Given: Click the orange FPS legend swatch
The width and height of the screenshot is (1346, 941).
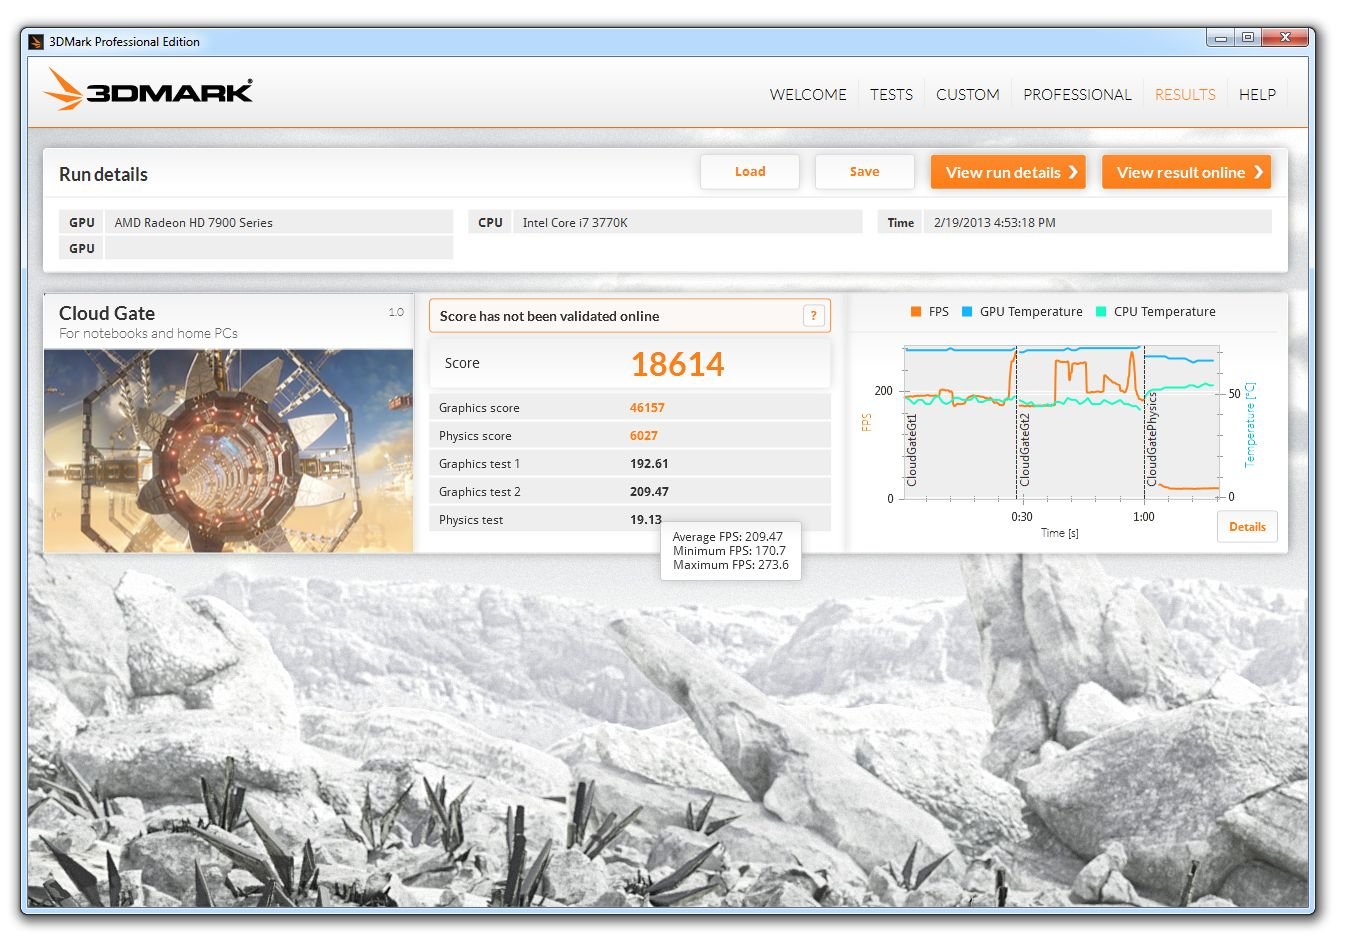Looking at the screenshot, I should tap(916, 312).
